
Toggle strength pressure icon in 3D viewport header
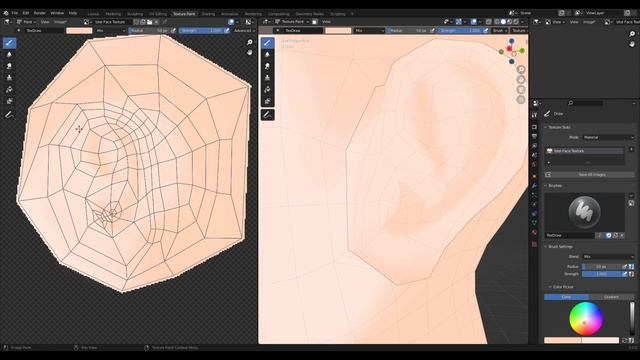[x=485, y=31]
